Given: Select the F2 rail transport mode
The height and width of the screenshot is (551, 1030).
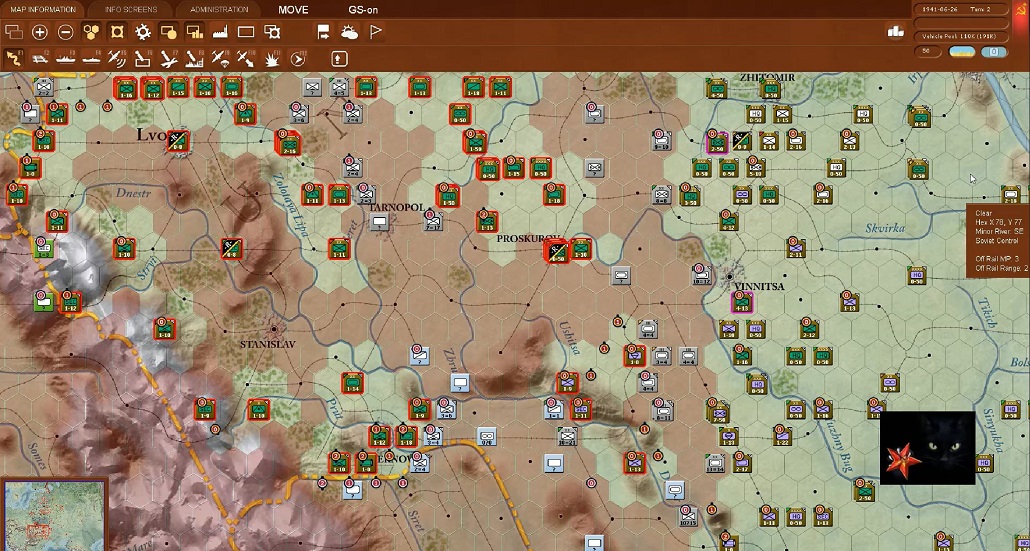Looking at the screenshot, I should coord(39,58).
